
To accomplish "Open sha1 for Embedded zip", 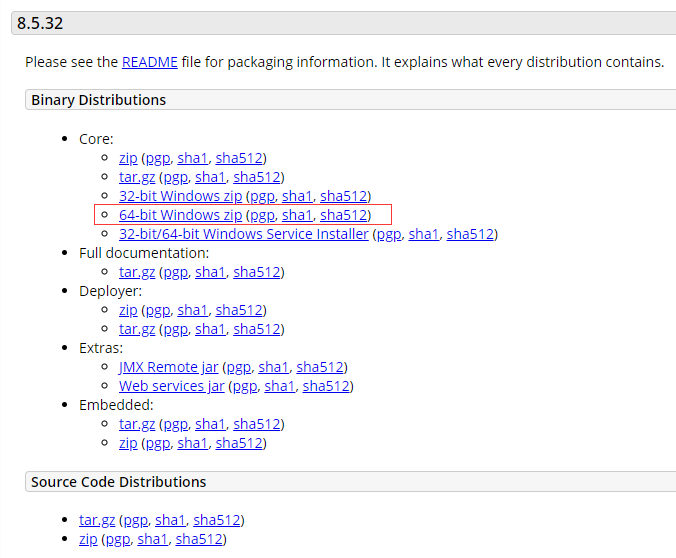I will 192,443.
